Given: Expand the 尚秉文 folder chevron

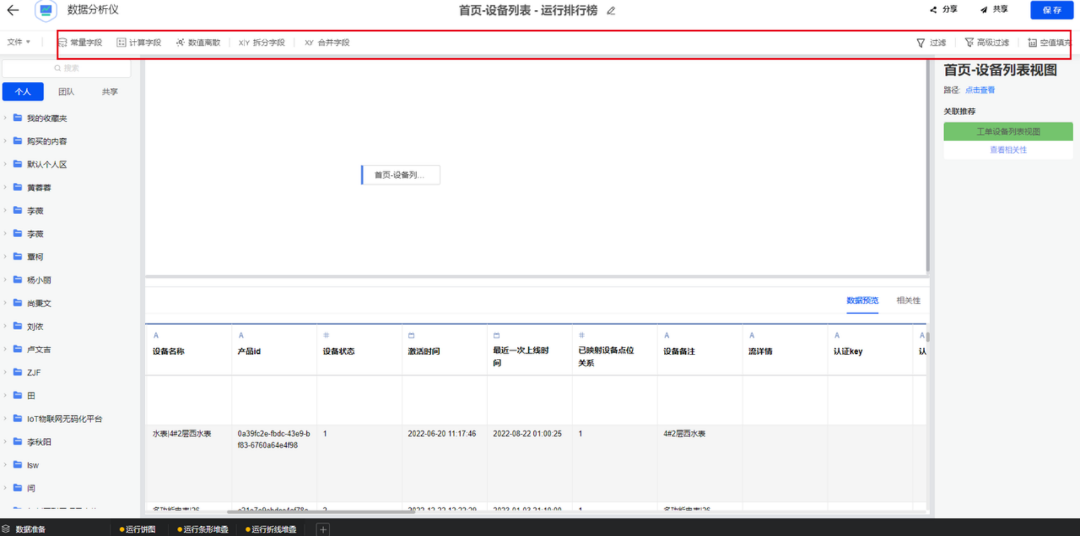Looking at the screenshot, I should tap(5, 303).
